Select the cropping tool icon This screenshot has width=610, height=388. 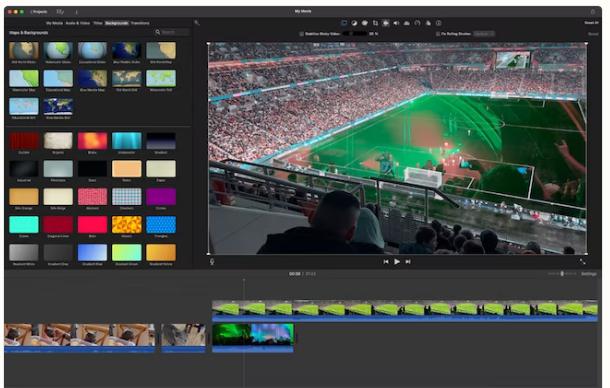pyautogui.click(x=375, y=23)
